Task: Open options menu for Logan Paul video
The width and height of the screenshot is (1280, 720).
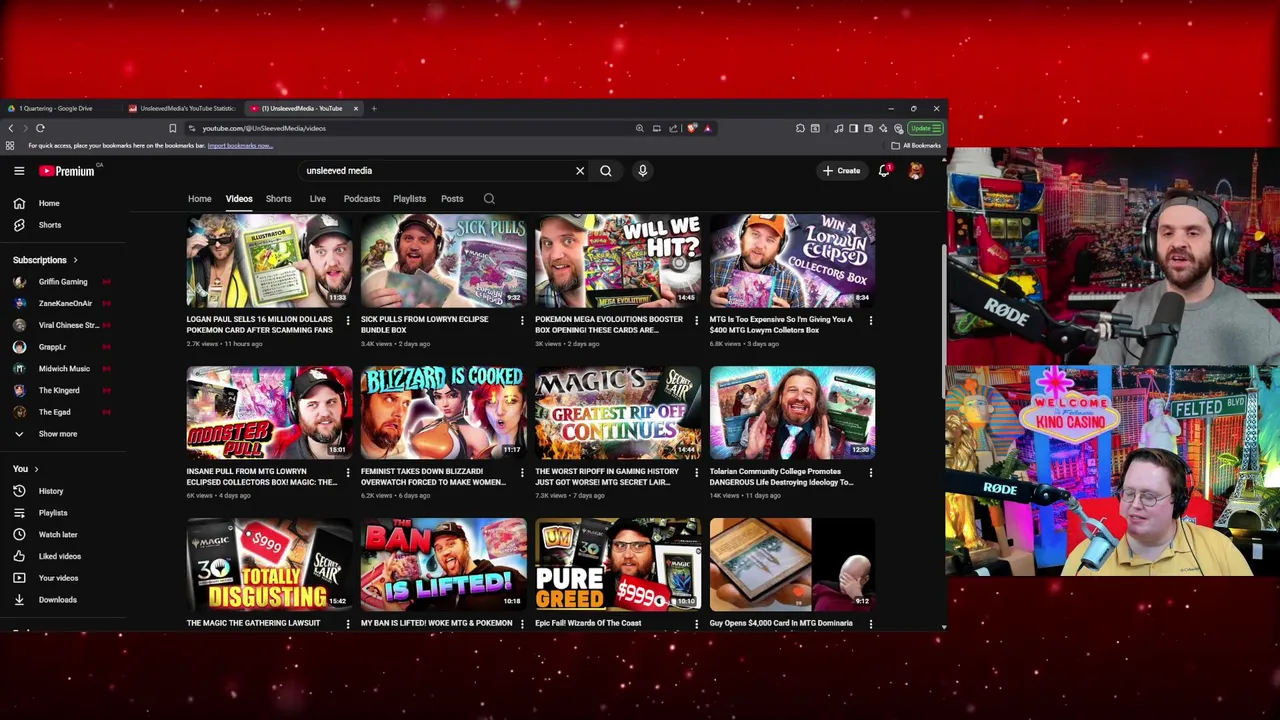Action: (x=347, y=321)
